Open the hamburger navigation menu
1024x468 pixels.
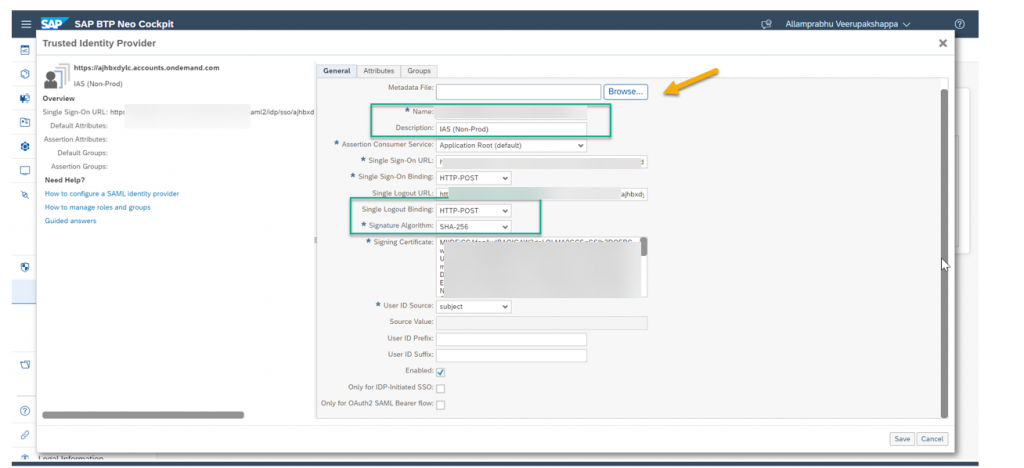coord(25,24)
